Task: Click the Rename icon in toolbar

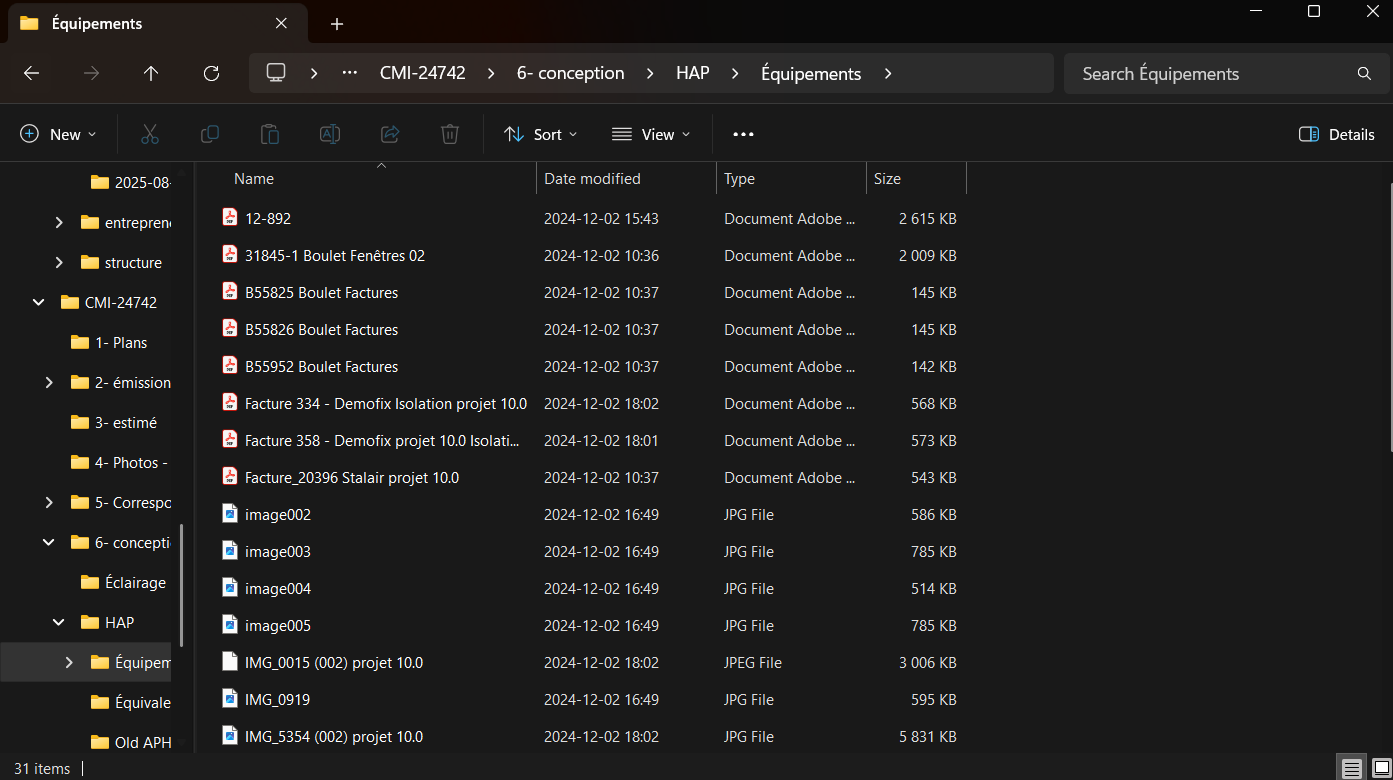Action: [330, 134]
